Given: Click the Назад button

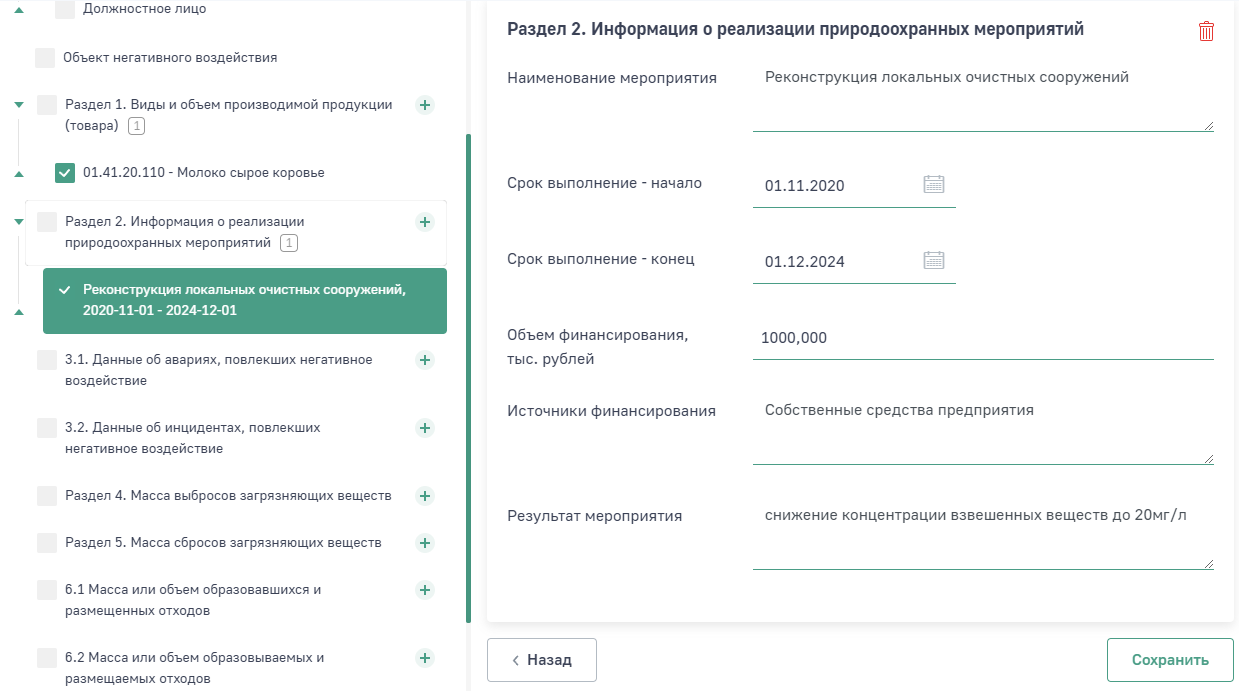Looking at the screenshot, I should (x=542, y=660).
